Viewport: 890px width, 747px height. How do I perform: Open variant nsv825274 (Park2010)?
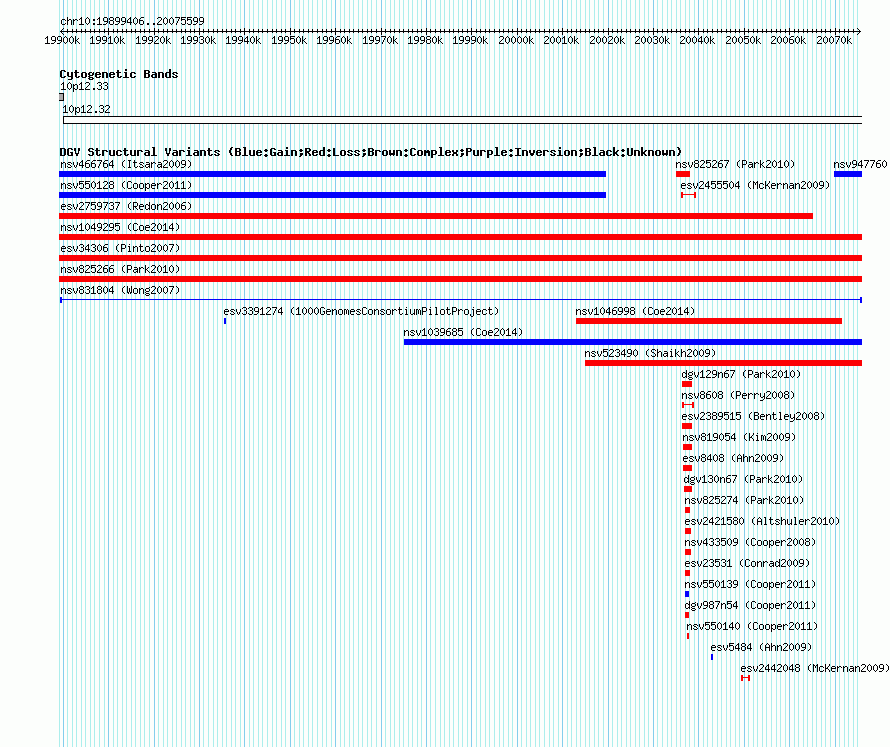744,500
